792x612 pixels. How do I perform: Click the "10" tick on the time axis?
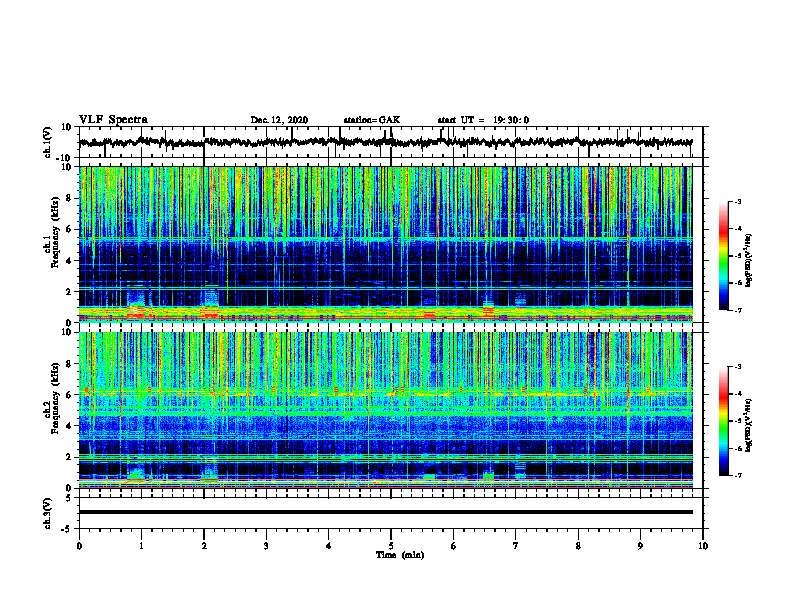[703, 546]
